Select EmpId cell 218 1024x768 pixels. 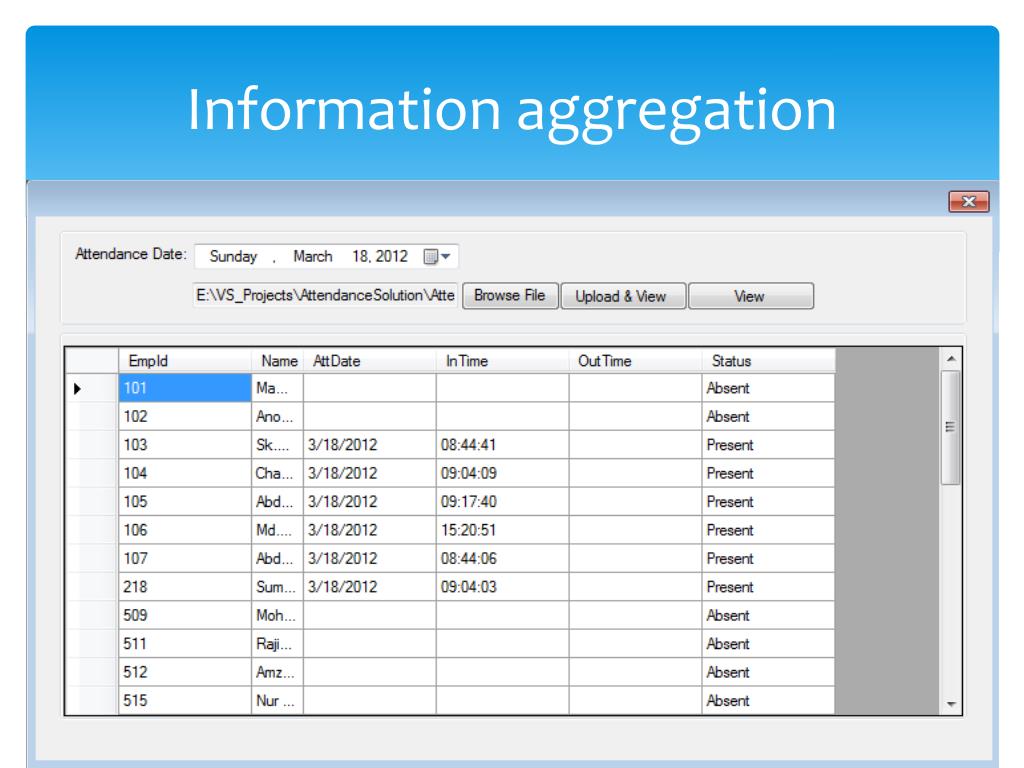click(x=185, y=587)
